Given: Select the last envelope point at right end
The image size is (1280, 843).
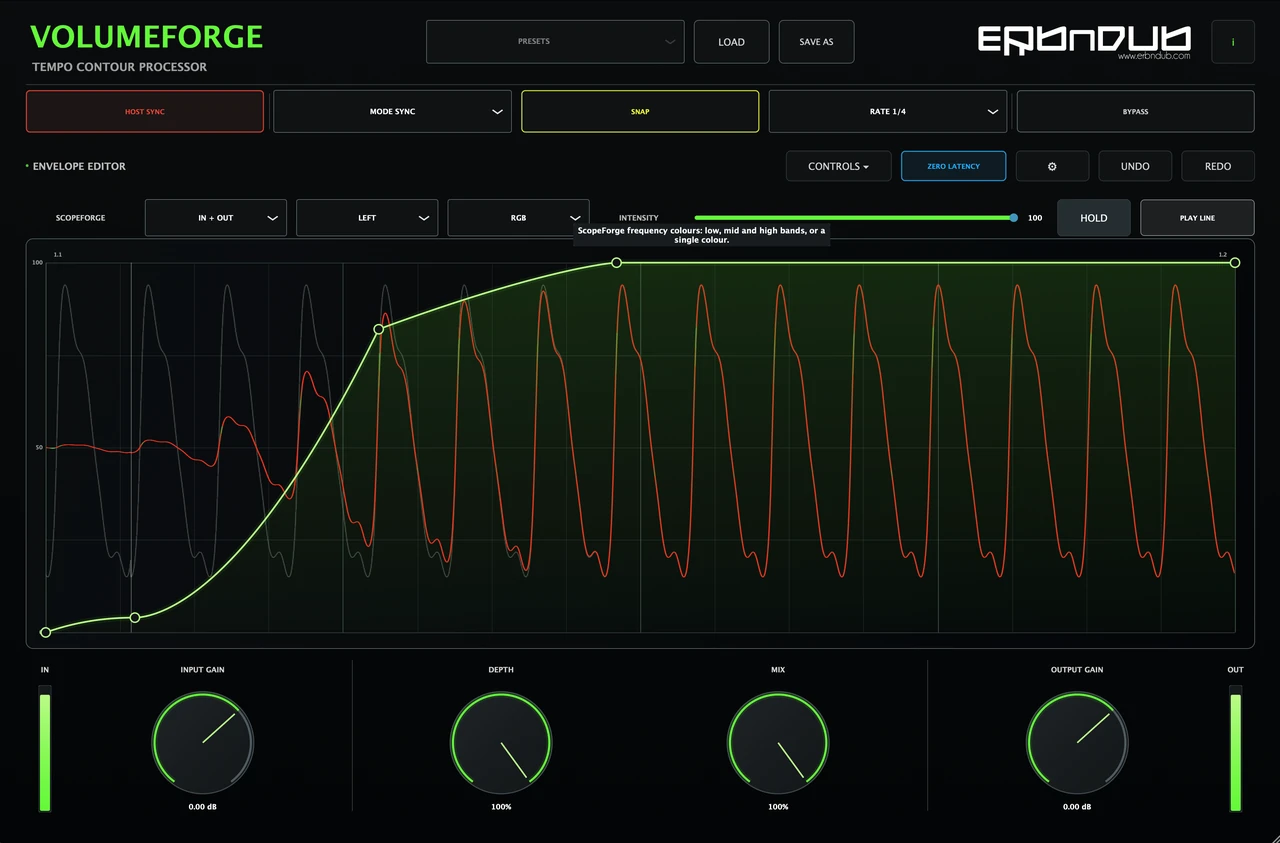Looking at the screenshot, I should pos(1235,262).
